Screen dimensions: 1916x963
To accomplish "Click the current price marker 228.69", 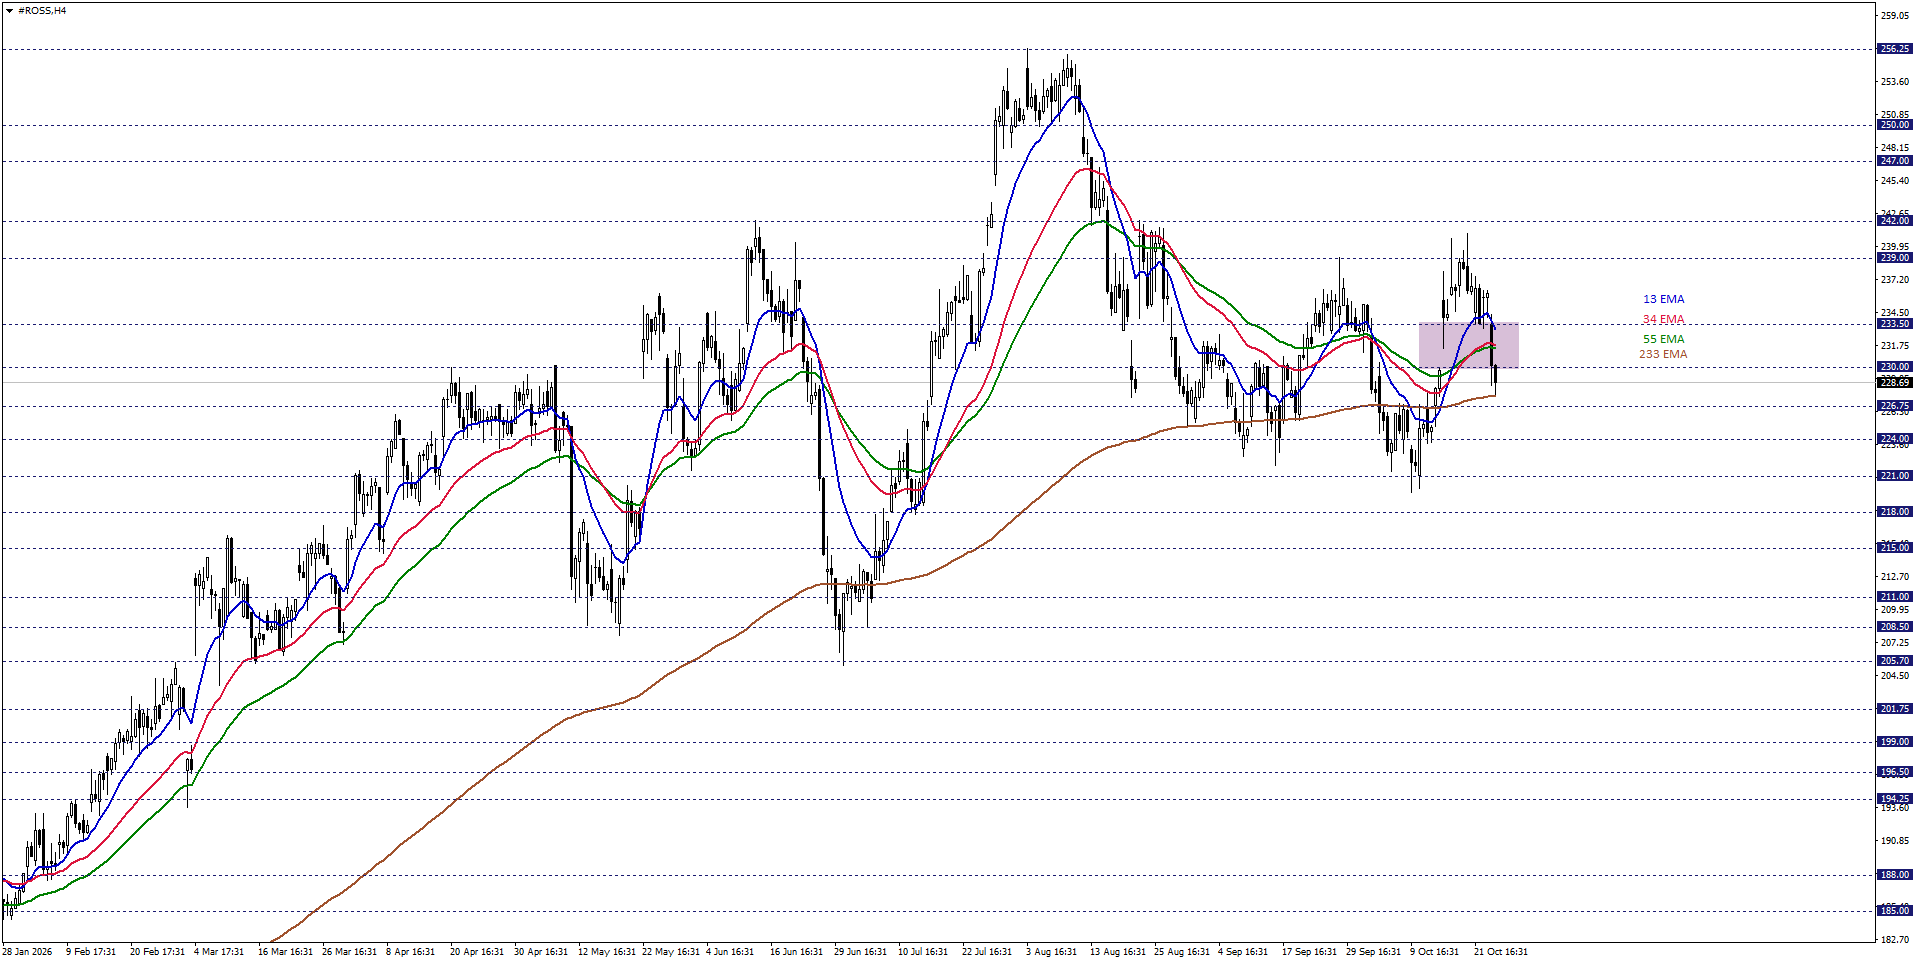I will (x=1894, y=383).
